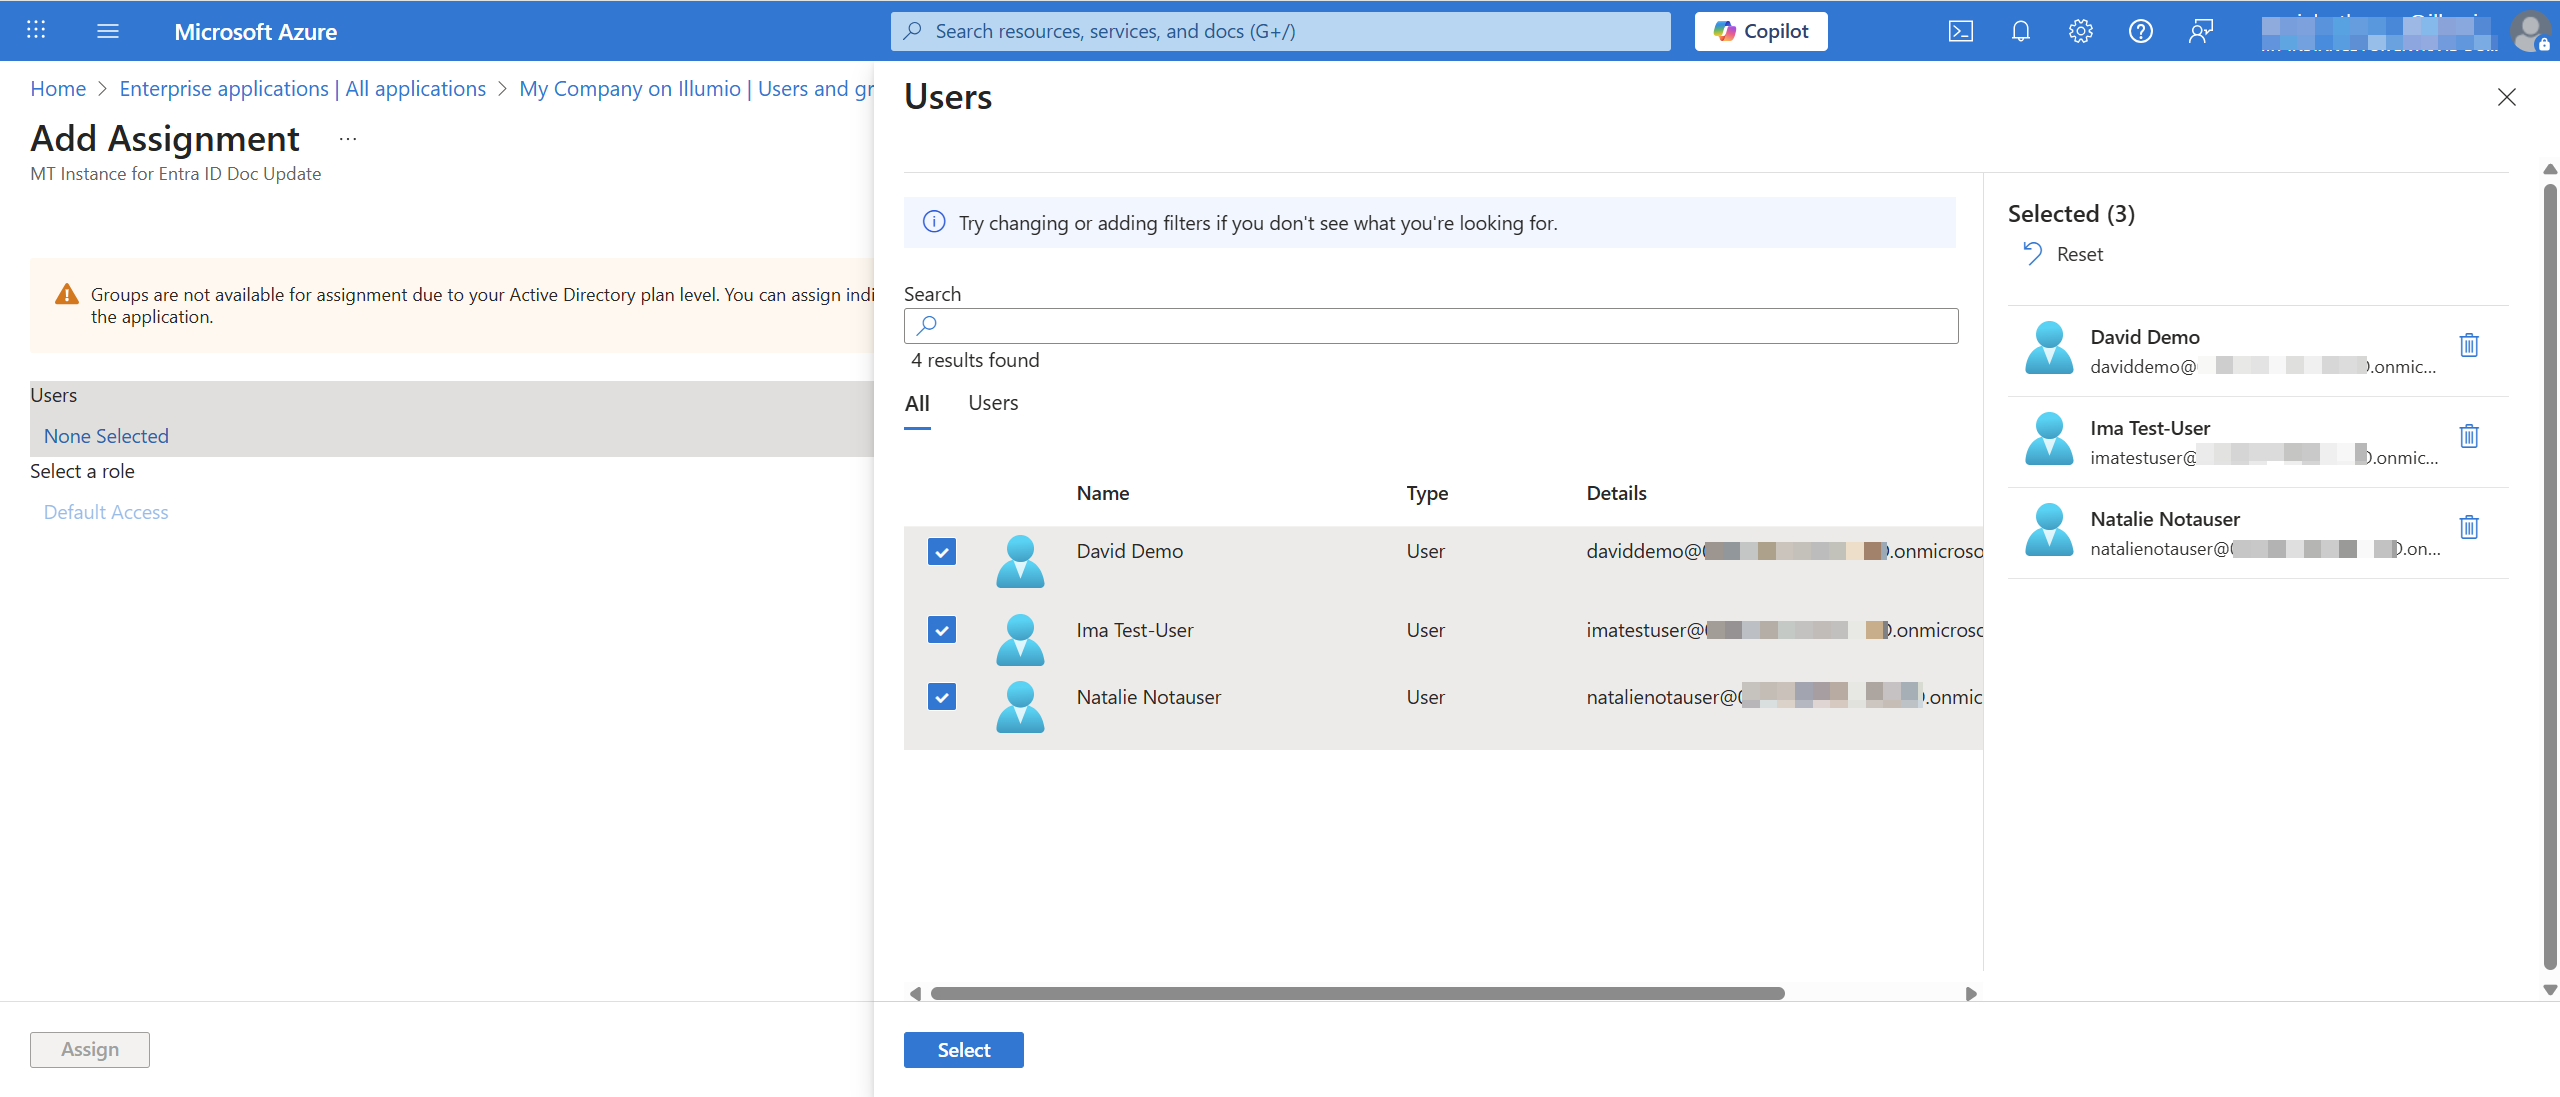2560x1097 pixels.
Task: Switch to the All tab
Action: pyautogui.click(x=917, y=403)
